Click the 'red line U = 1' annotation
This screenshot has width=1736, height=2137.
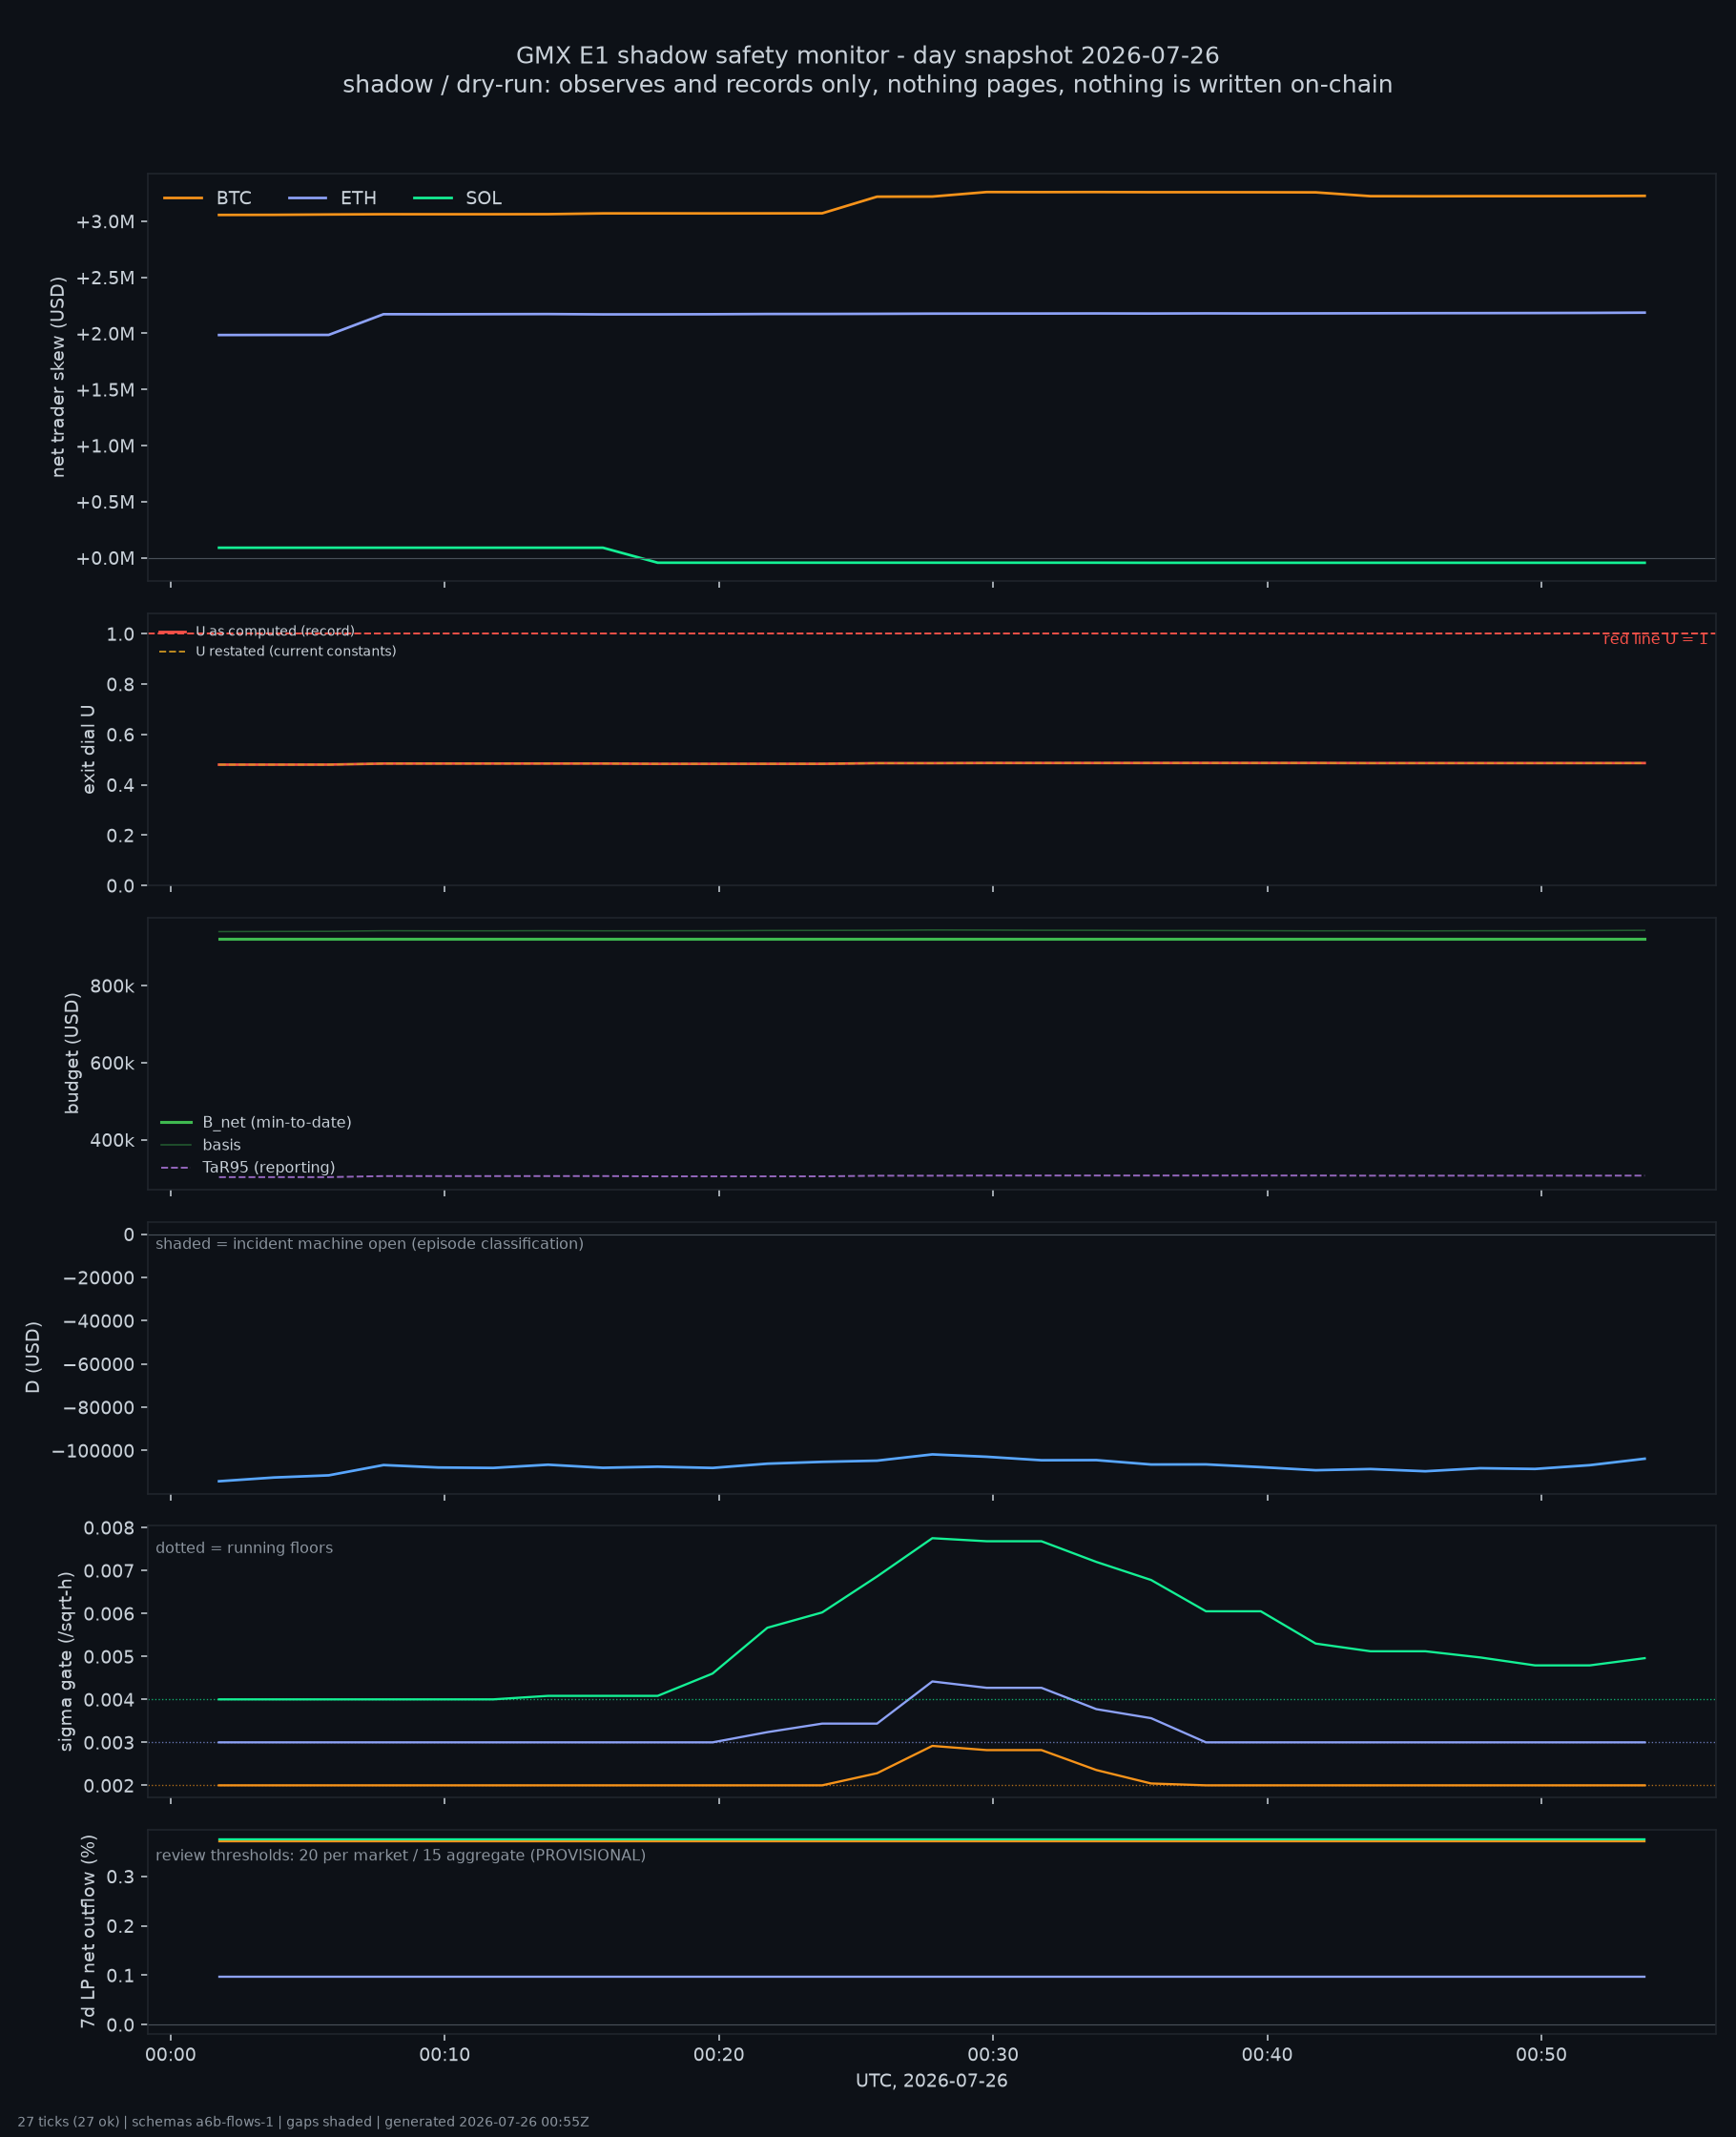(x=1655, y=639)
